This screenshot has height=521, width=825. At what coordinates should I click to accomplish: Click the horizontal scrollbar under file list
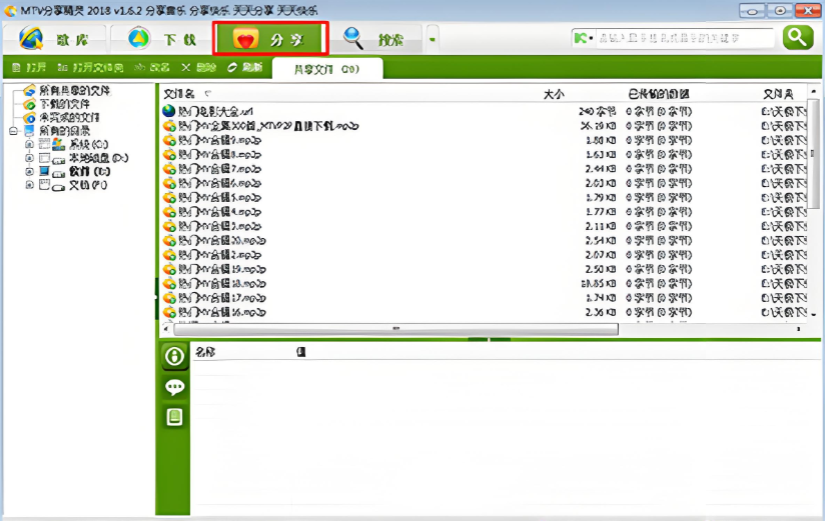[395, 328]
